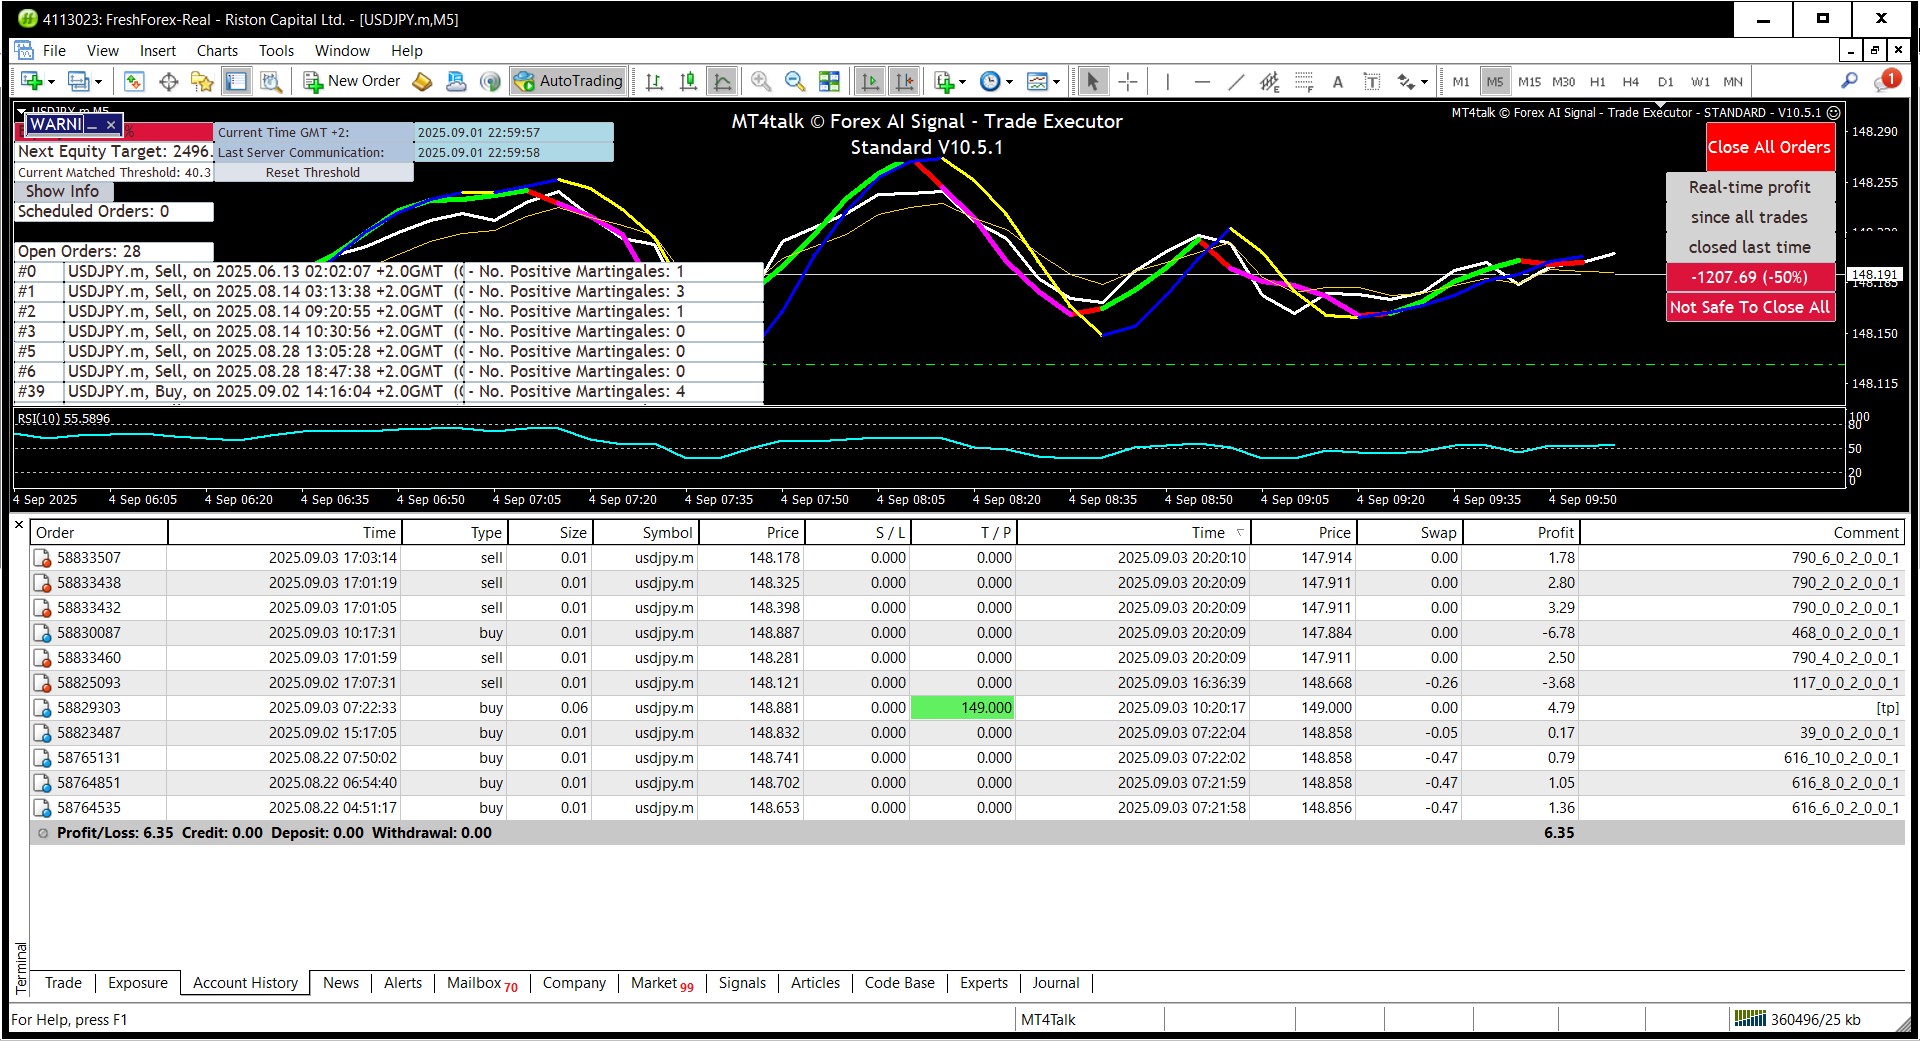Image resolution: width=1920 pixels, height=1041 pixels.
Task: Open the chat notifications icon
Action: [x=1886, y=81]
